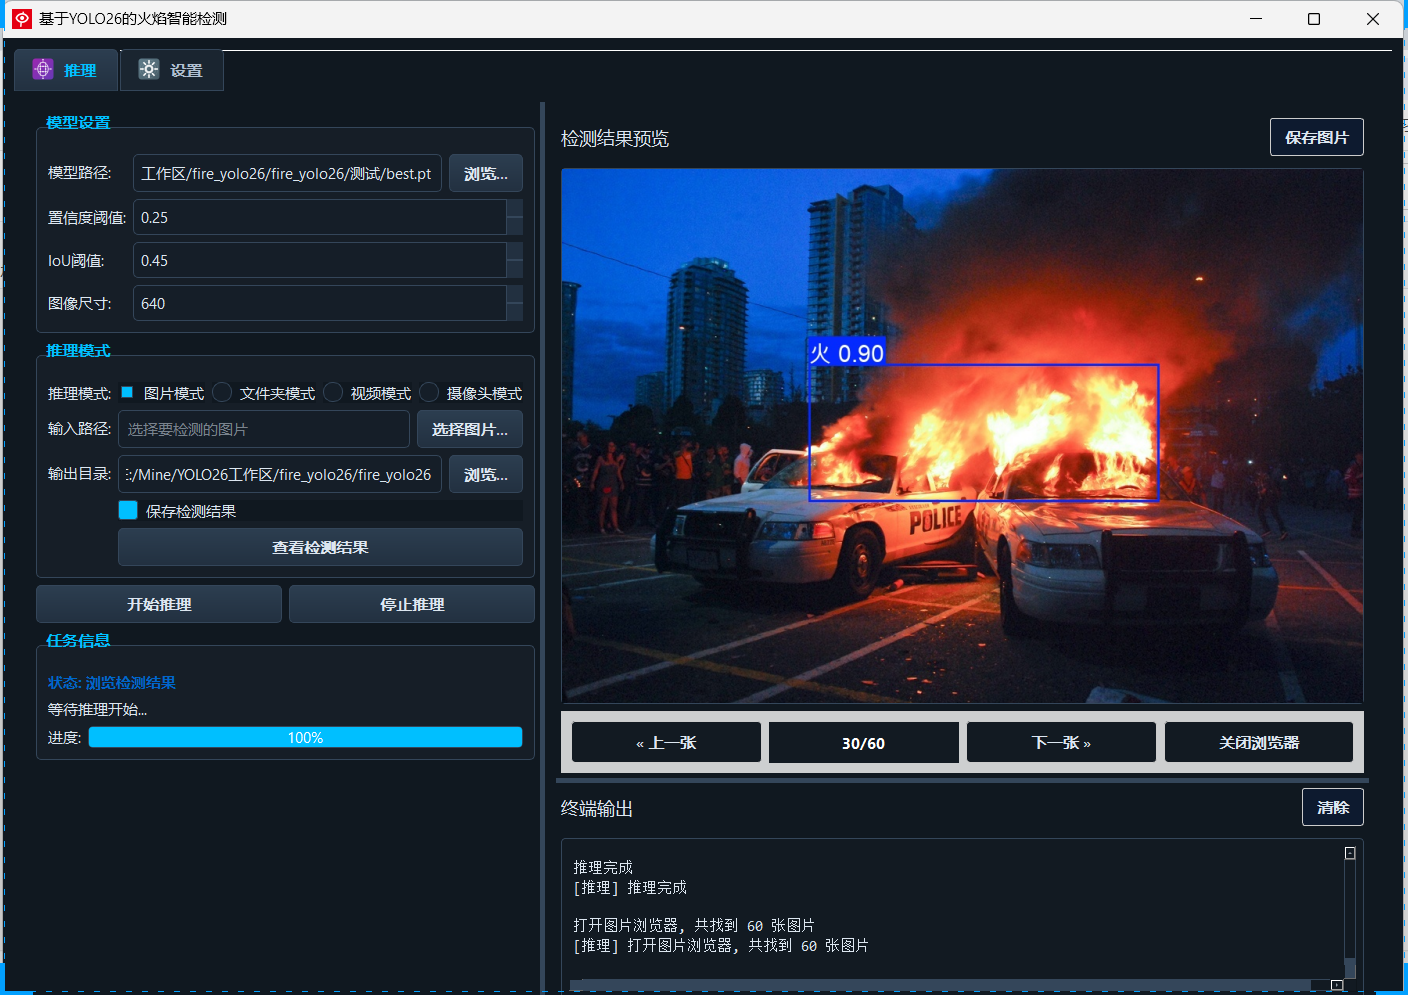Switch to 摄像头模式 radio option
This screenshot has height=995, width=1408.
pyautogui.click(x=429, y=393)
